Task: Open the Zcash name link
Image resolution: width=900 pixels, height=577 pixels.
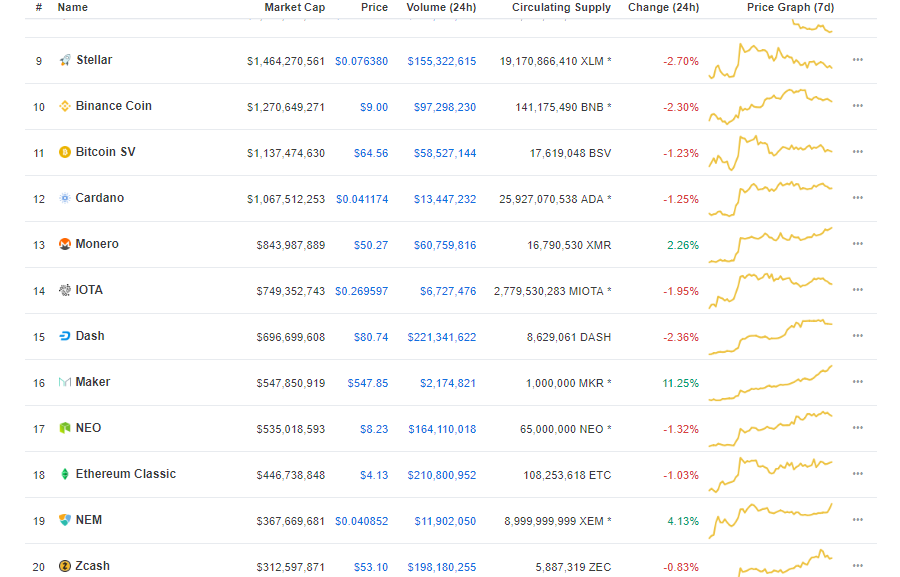Action: [92, 566]
